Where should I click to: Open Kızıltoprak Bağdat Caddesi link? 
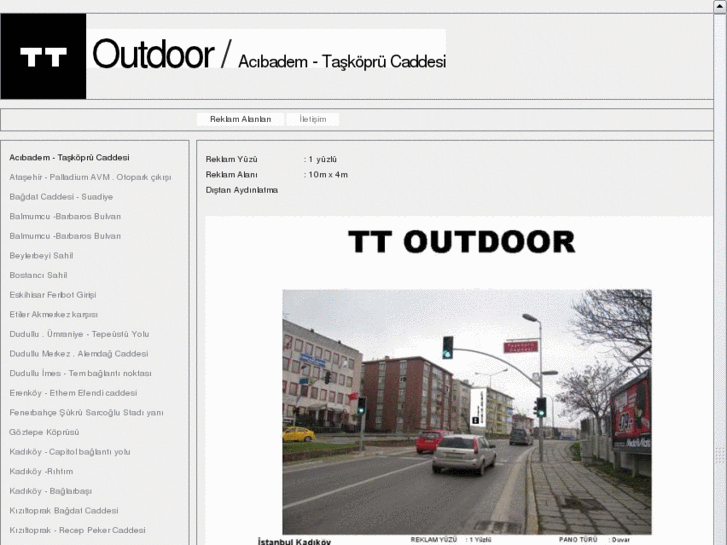tap(64, 511)
